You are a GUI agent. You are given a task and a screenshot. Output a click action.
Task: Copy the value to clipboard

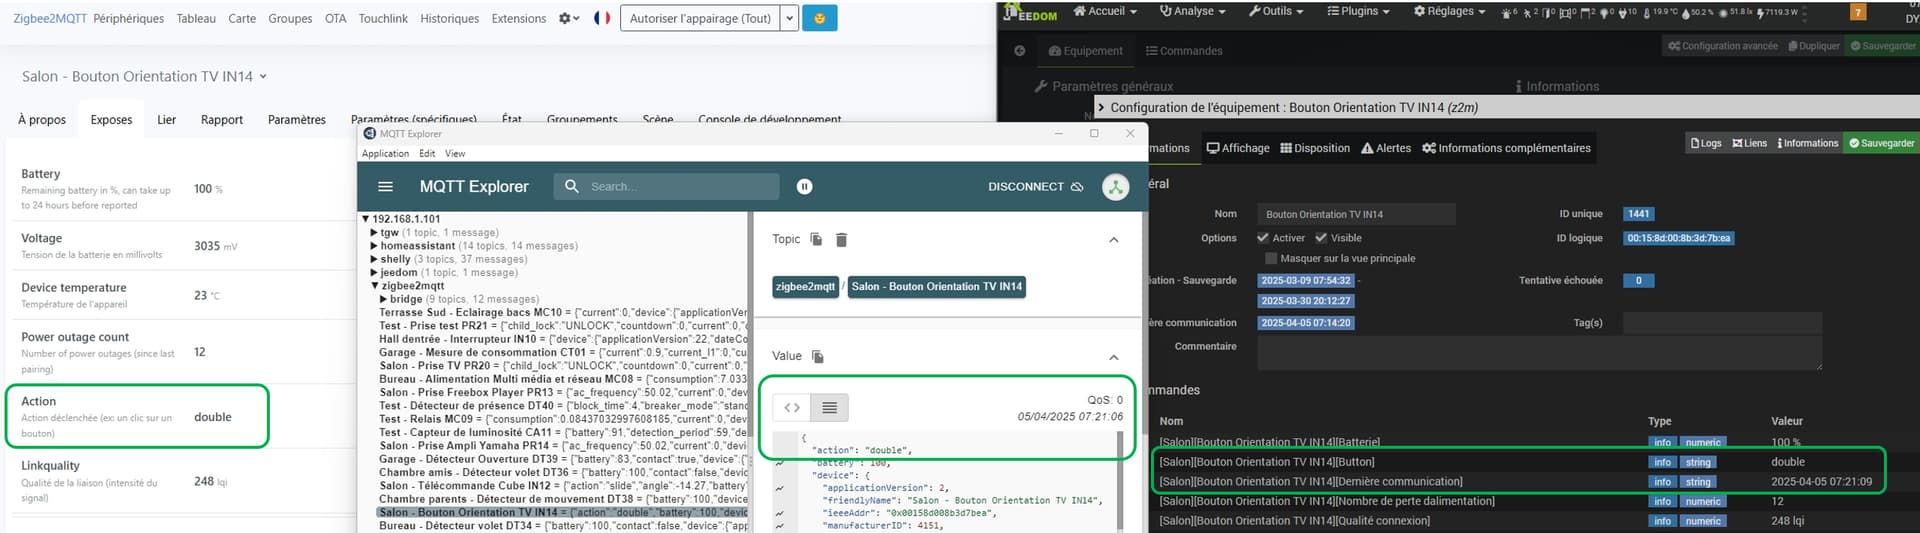(x=818, y=357)
